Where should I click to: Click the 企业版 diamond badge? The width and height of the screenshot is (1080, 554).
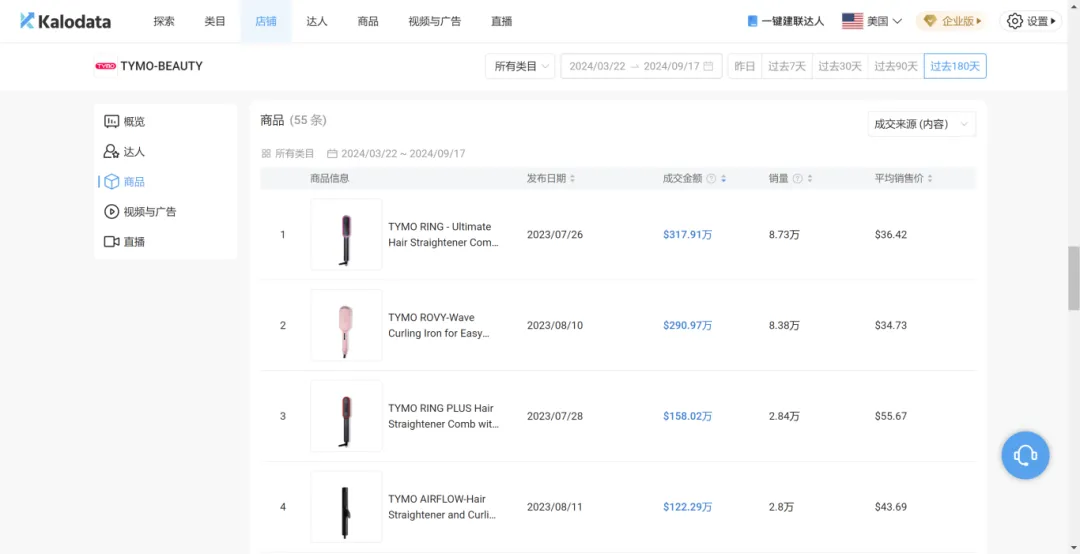click(x=951, y=21)
